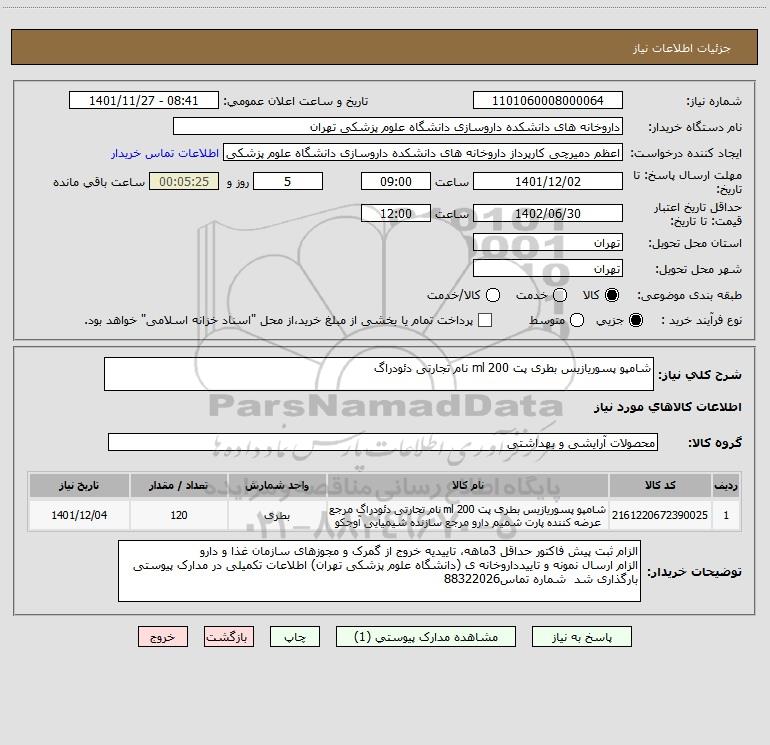Click the deadline time field 09:00

pos(396,181)
